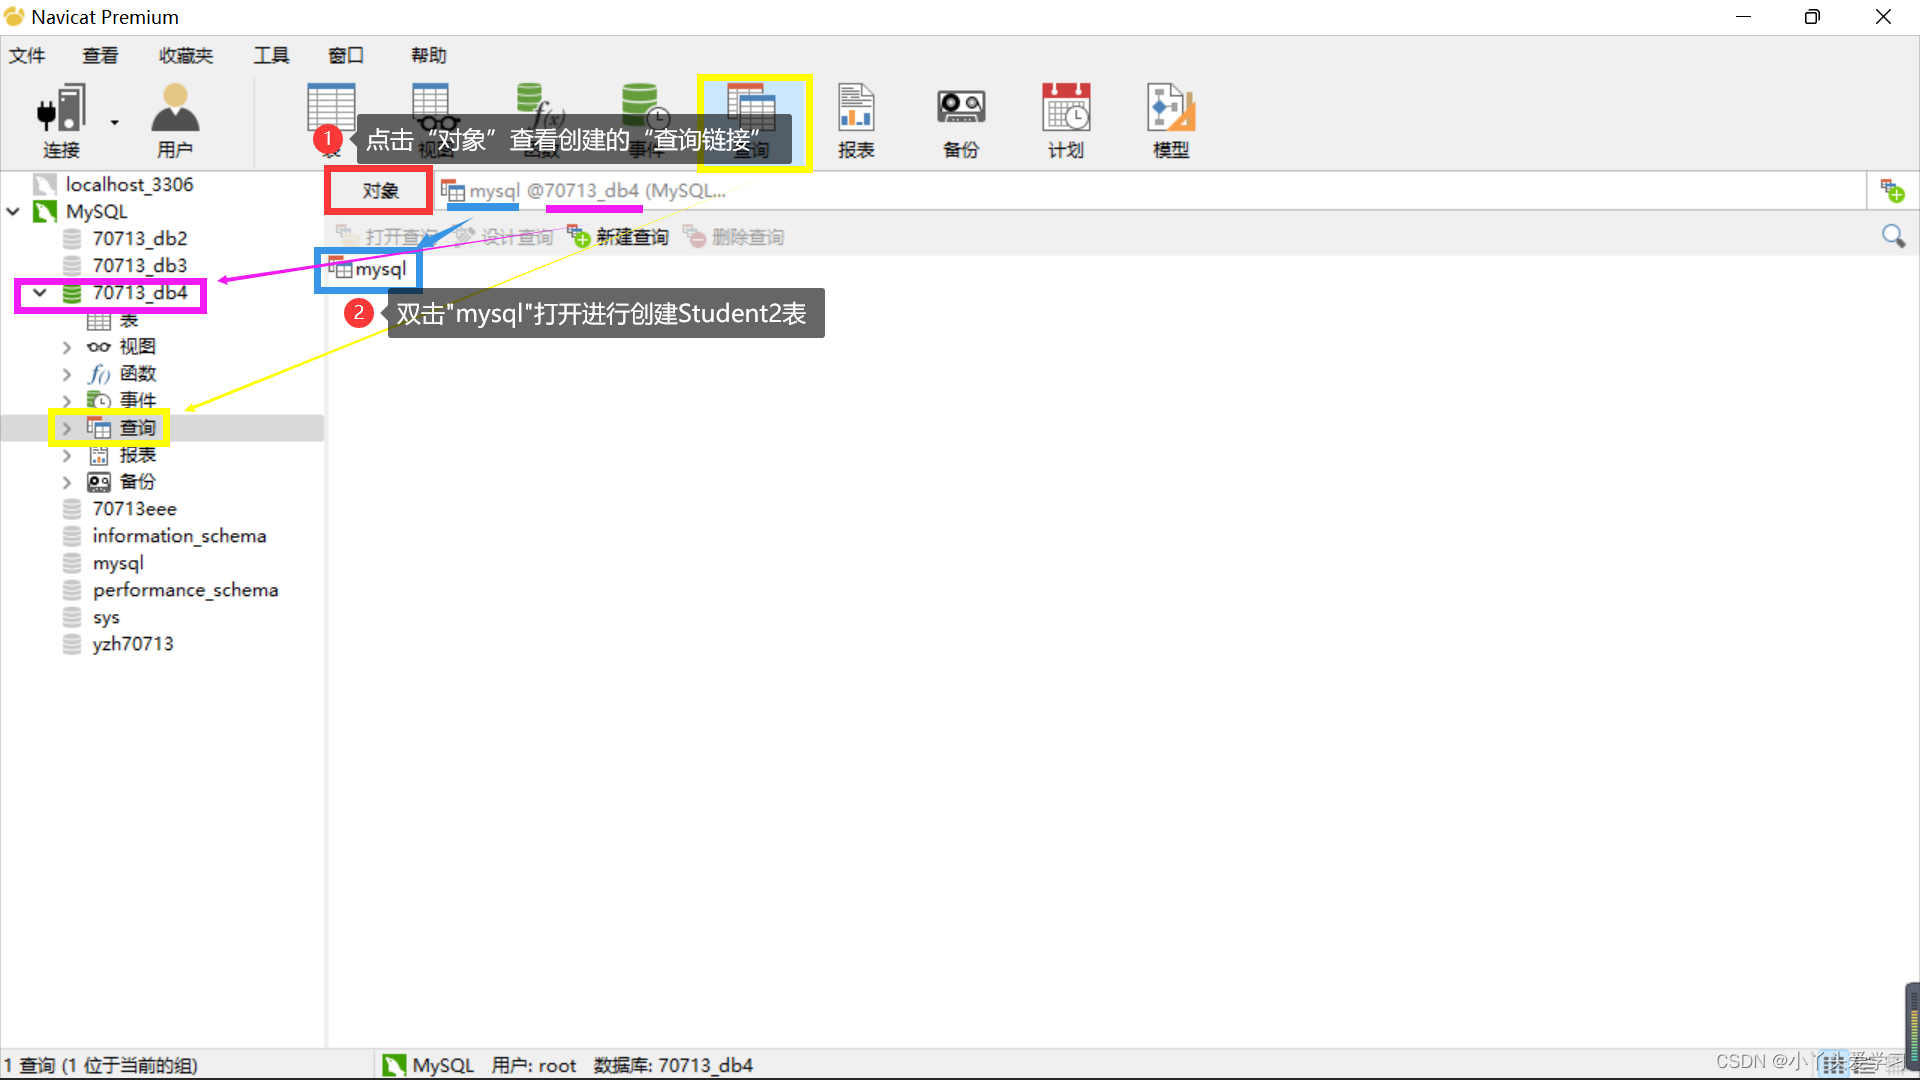Viewport: 1920px width, 1080px height.
Task: Select the Views (视图) tree item
Action: coord(138,346)
